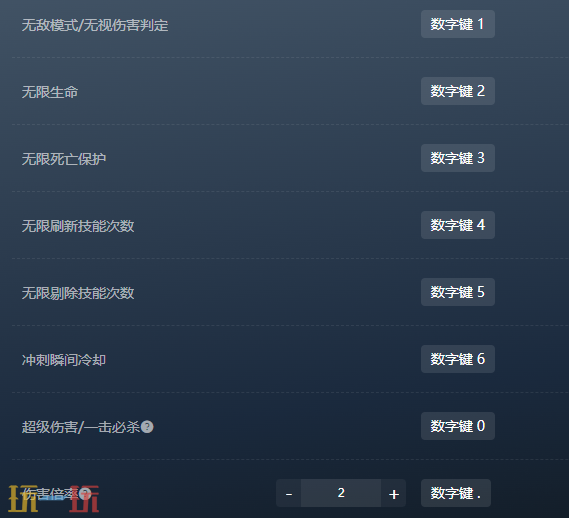Click the 数字键 . hotkey button
Viewport: 569px width, 518px height.
pyautogui.click(x=456, y=493)
